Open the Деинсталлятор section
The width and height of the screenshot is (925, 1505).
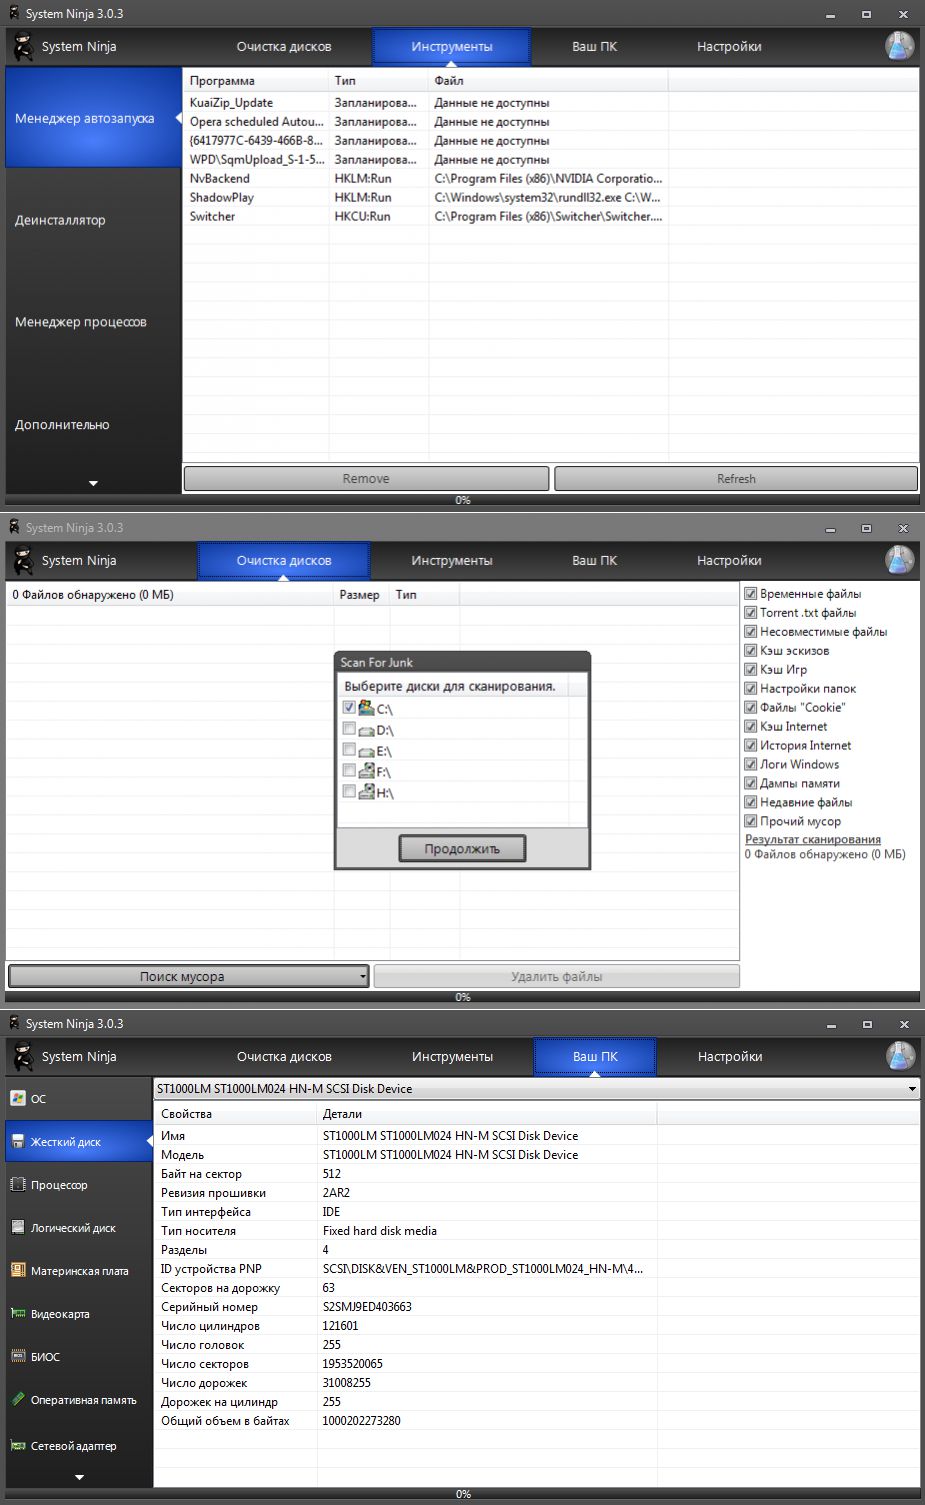[x=60, y=220]
